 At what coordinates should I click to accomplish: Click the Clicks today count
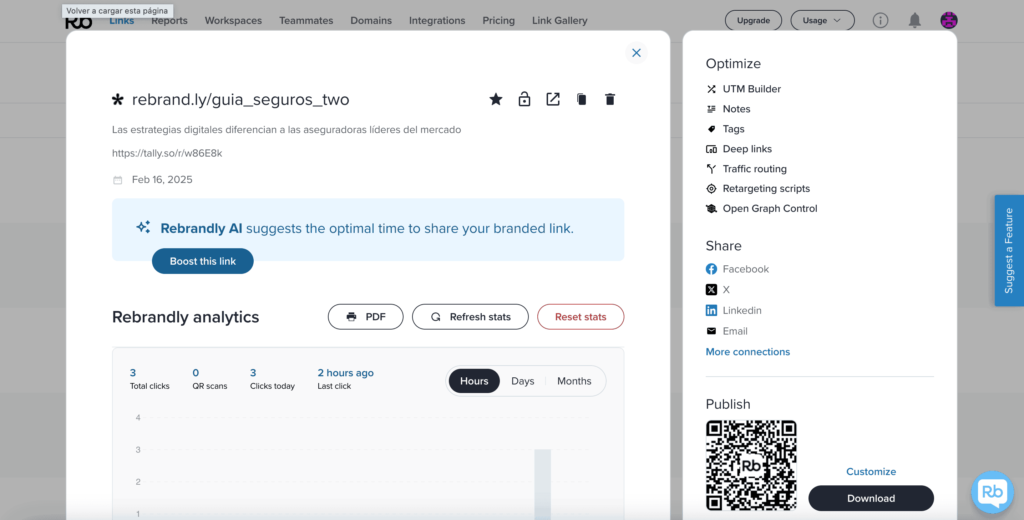tap(253, 373)
